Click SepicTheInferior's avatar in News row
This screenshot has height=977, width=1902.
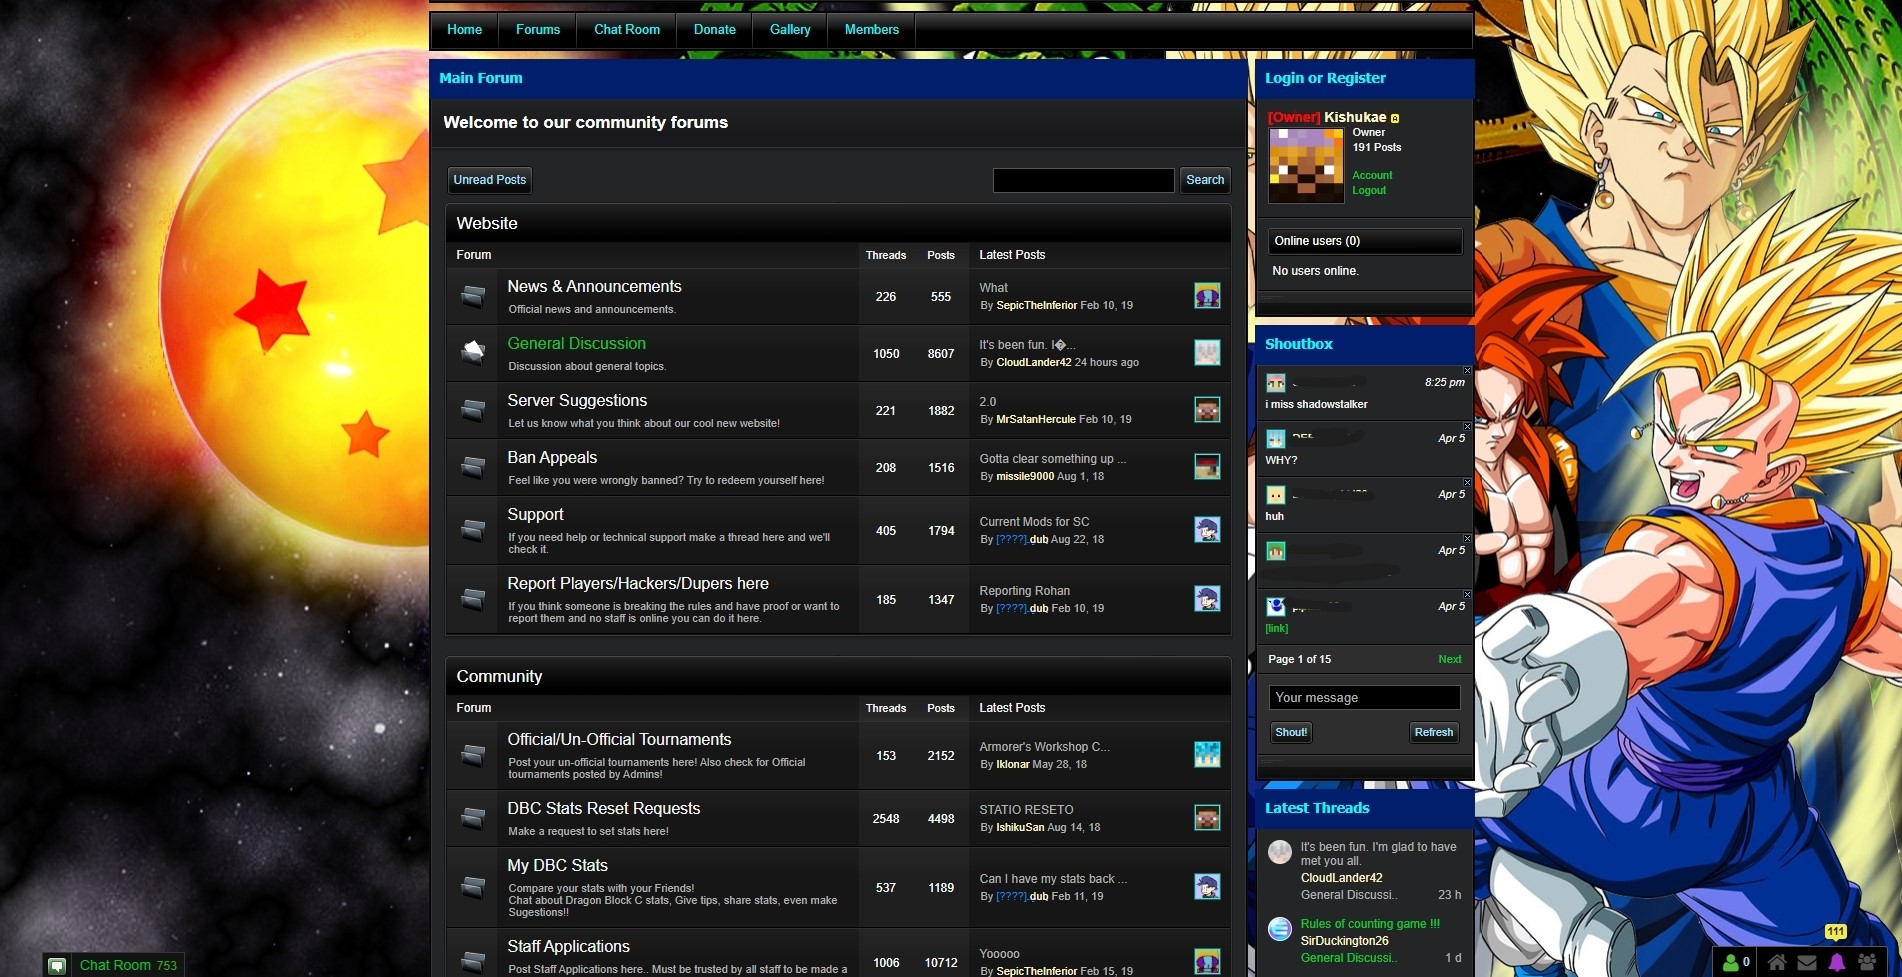pyautogui.click(x=1207, y=296)
